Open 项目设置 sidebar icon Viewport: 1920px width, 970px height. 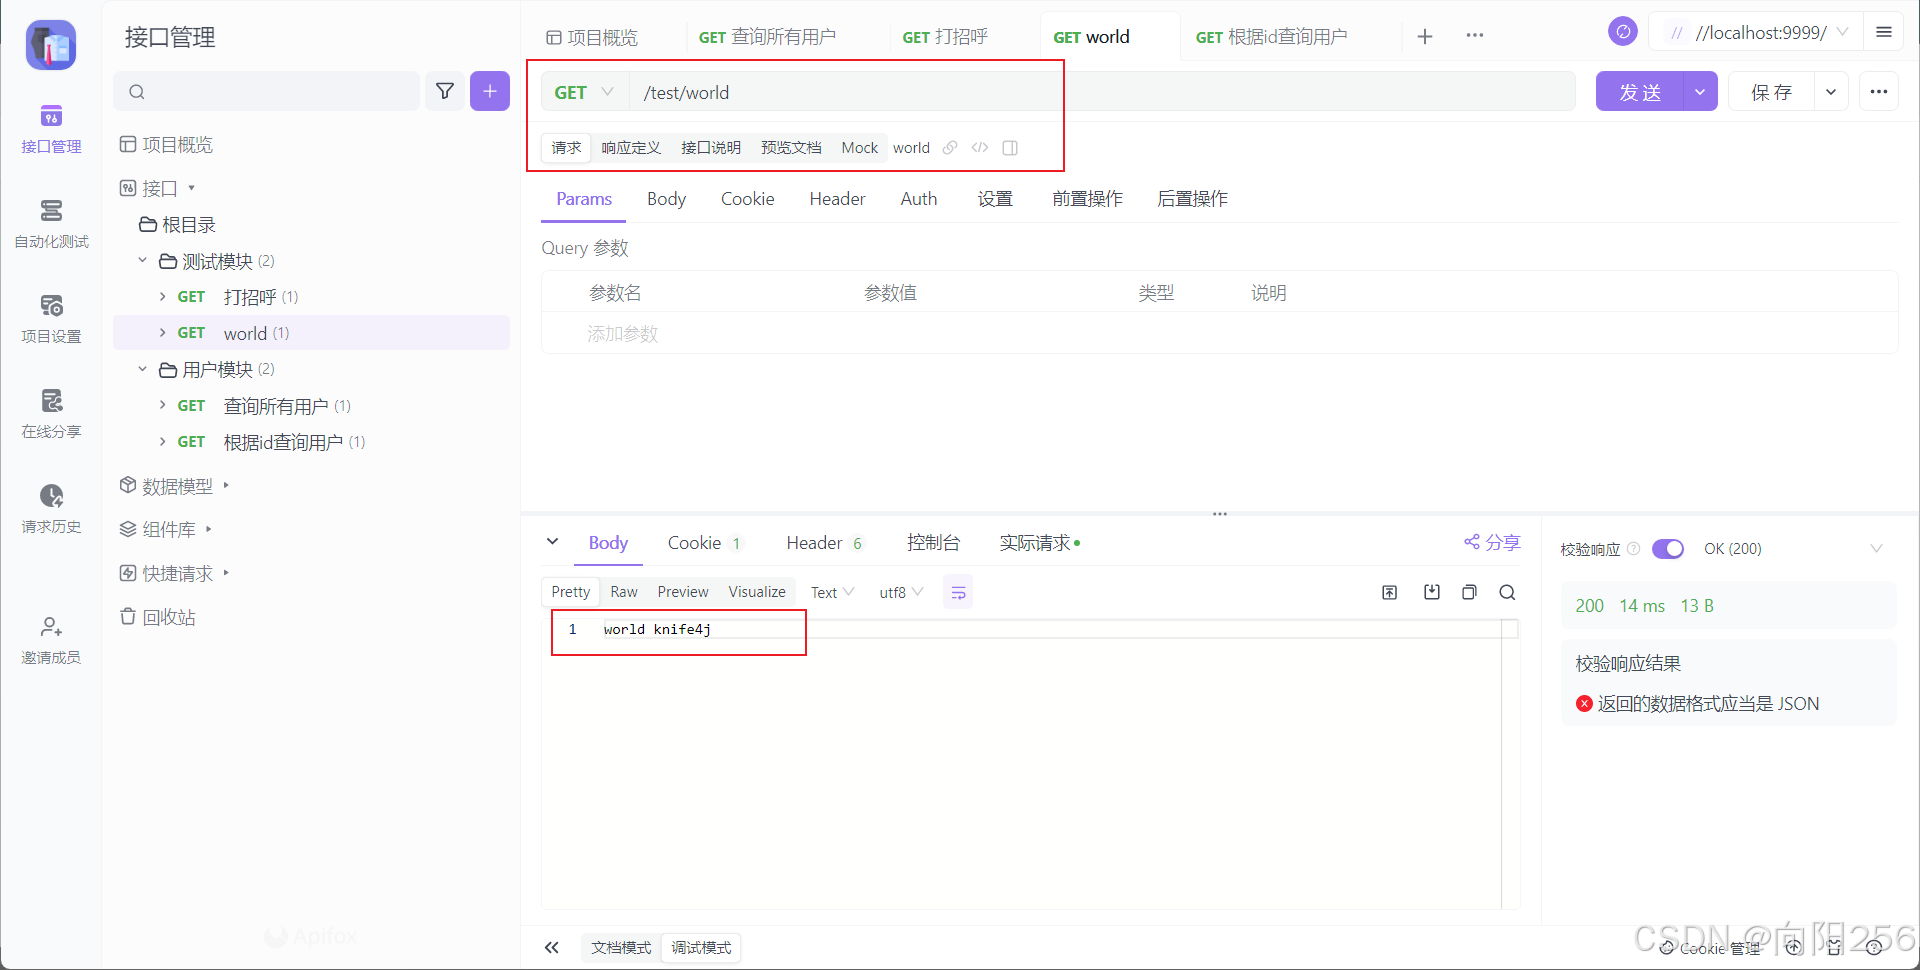tap(51, 319)
